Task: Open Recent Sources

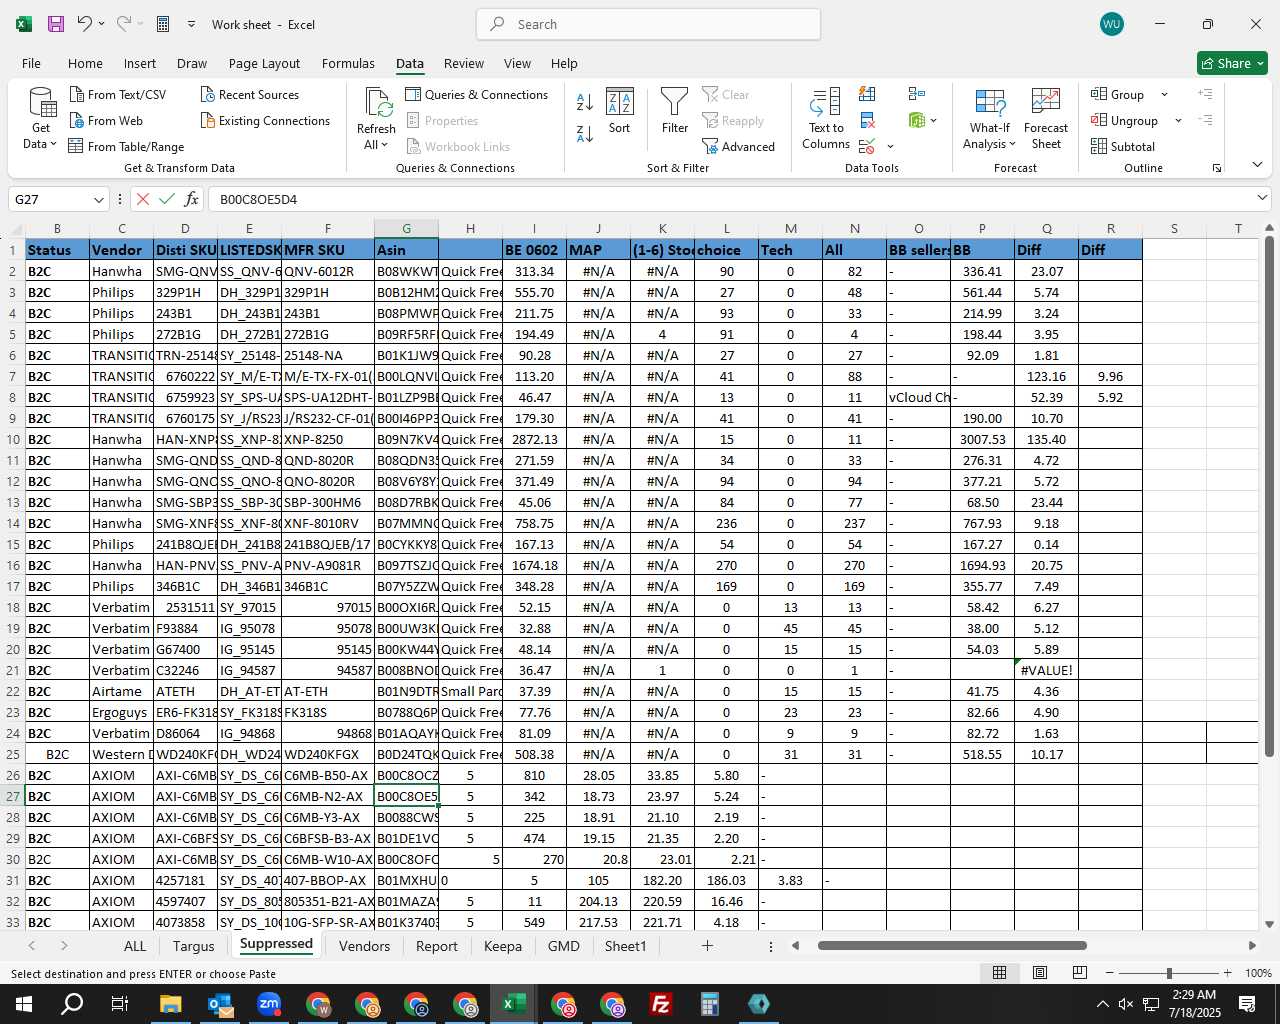Action: pyautogui.click(x=250, y=94)
